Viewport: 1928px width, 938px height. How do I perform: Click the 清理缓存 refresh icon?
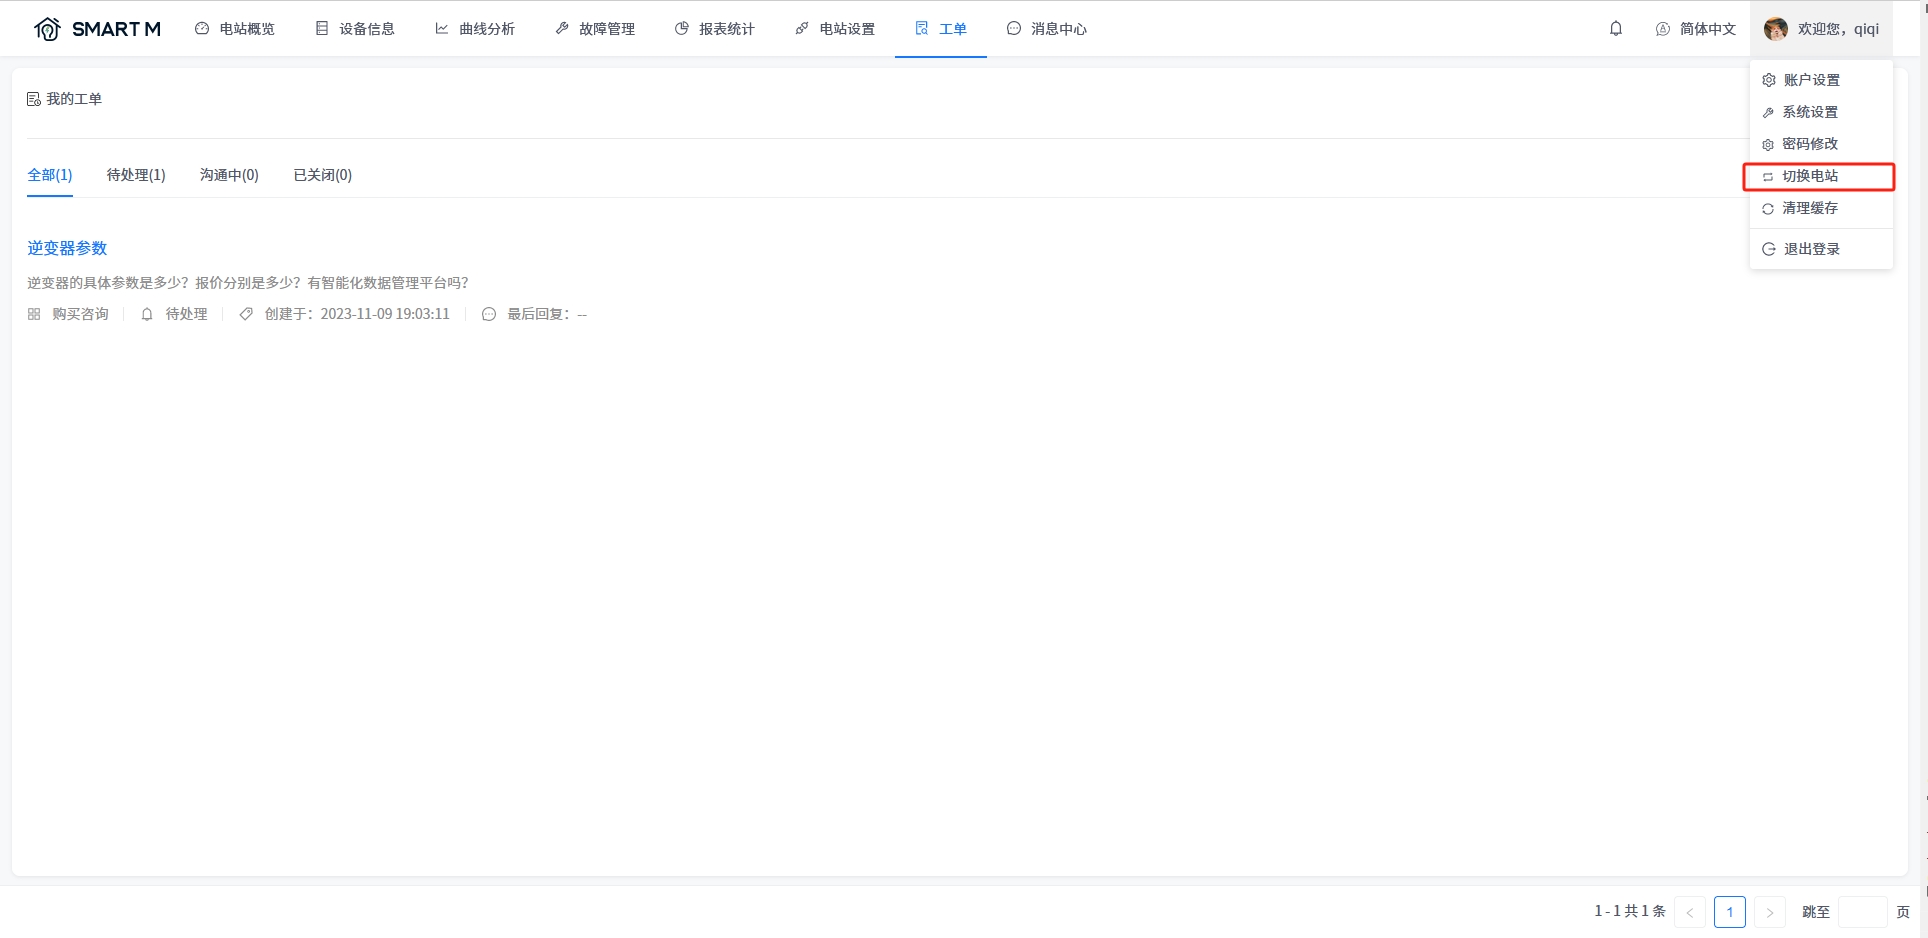(x=1767, y=209)
